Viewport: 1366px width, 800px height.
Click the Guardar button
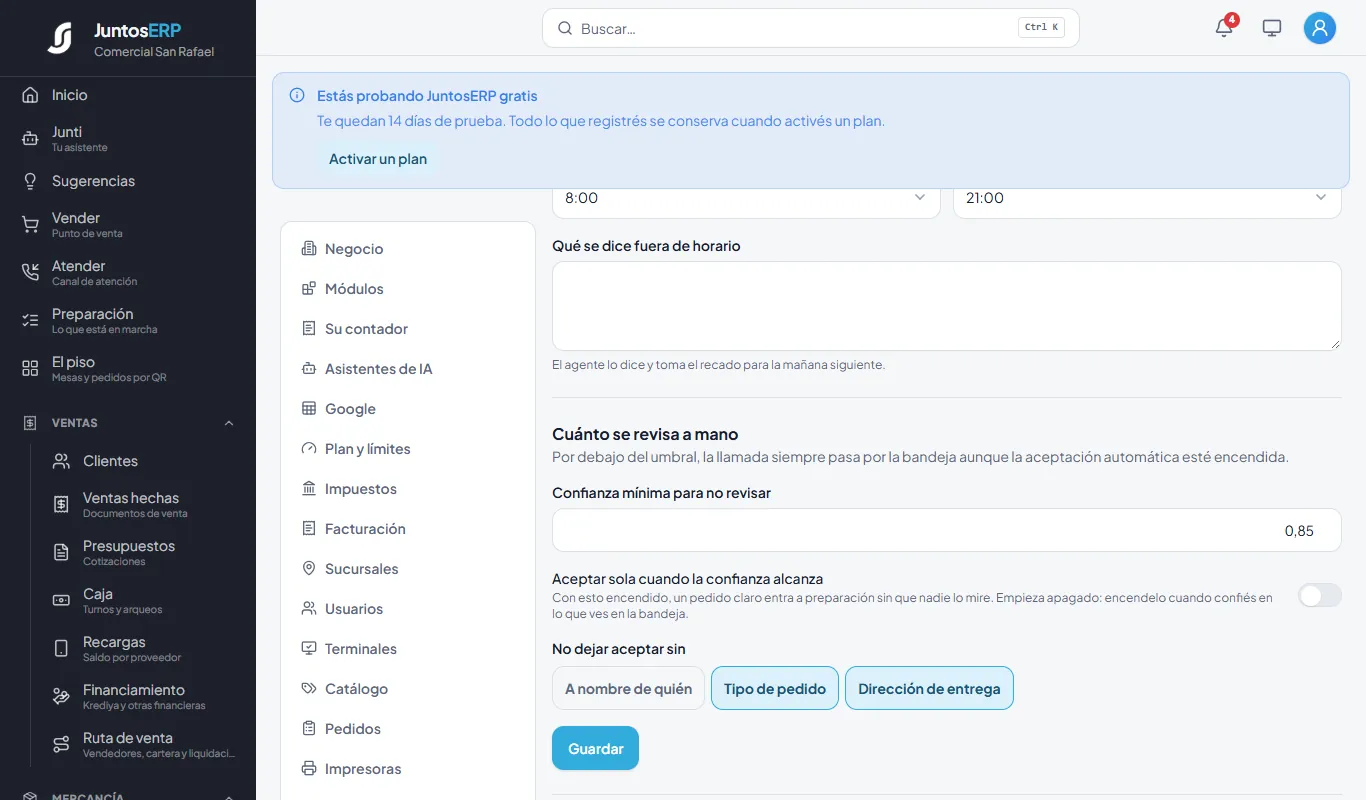tap(595, 748)
